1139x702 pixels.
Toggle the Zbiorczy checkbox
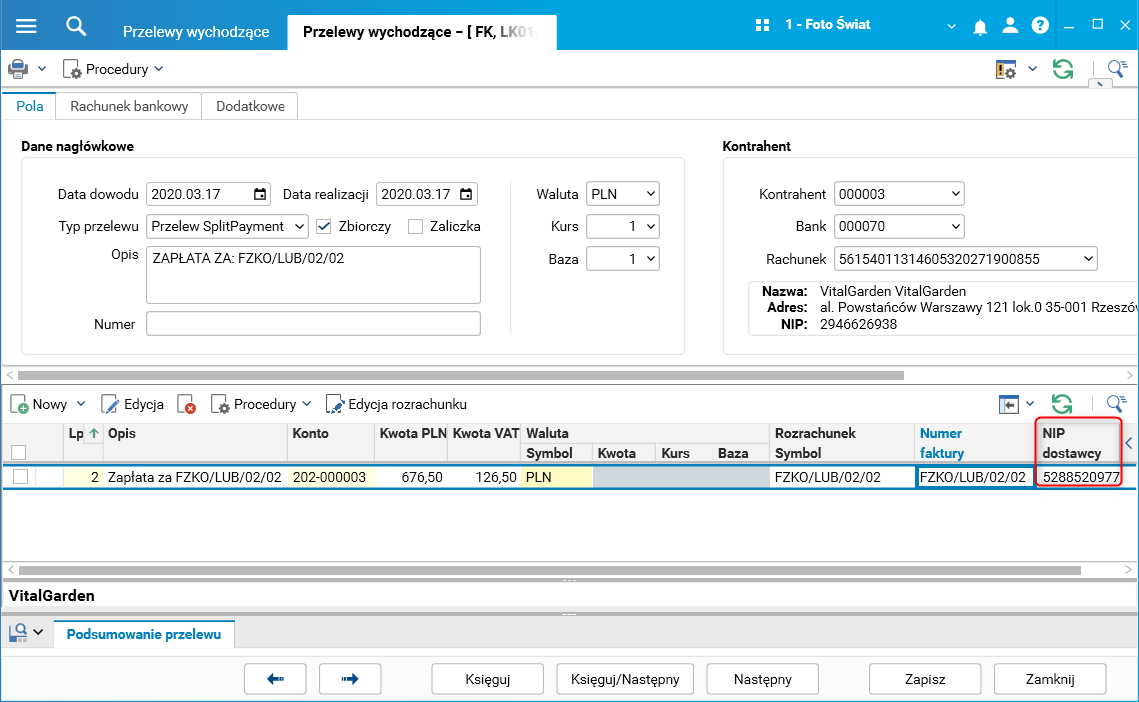tap(324, 227)
